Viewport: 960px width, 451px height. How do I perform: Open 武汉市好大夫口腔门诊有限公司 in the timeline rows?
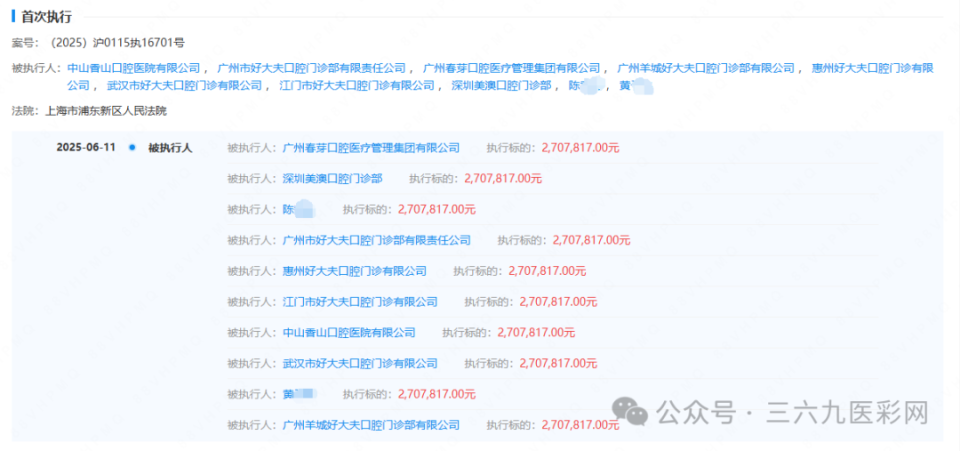[360, 363]
